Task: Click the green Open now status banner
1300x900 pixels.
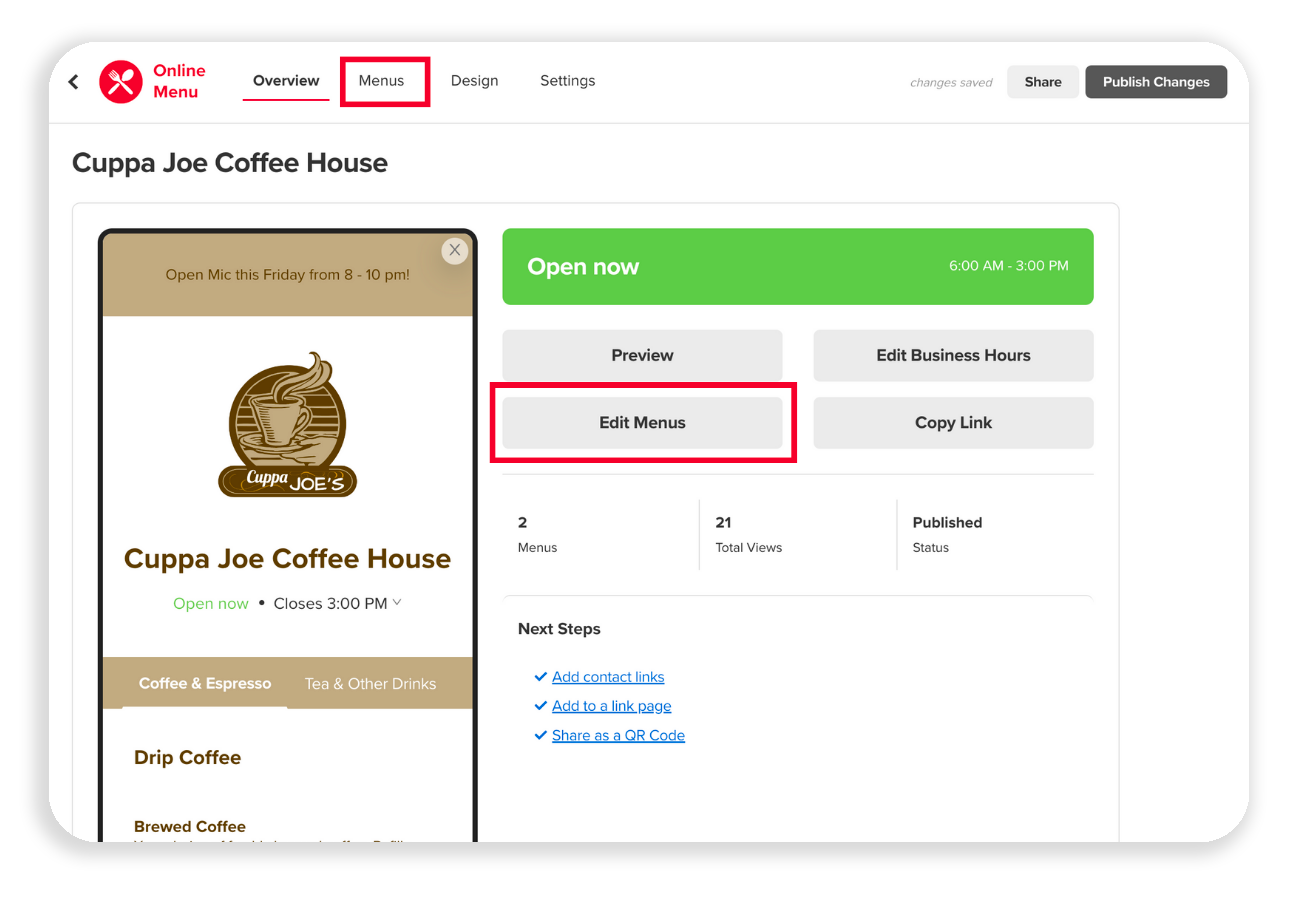Action: 798,267
